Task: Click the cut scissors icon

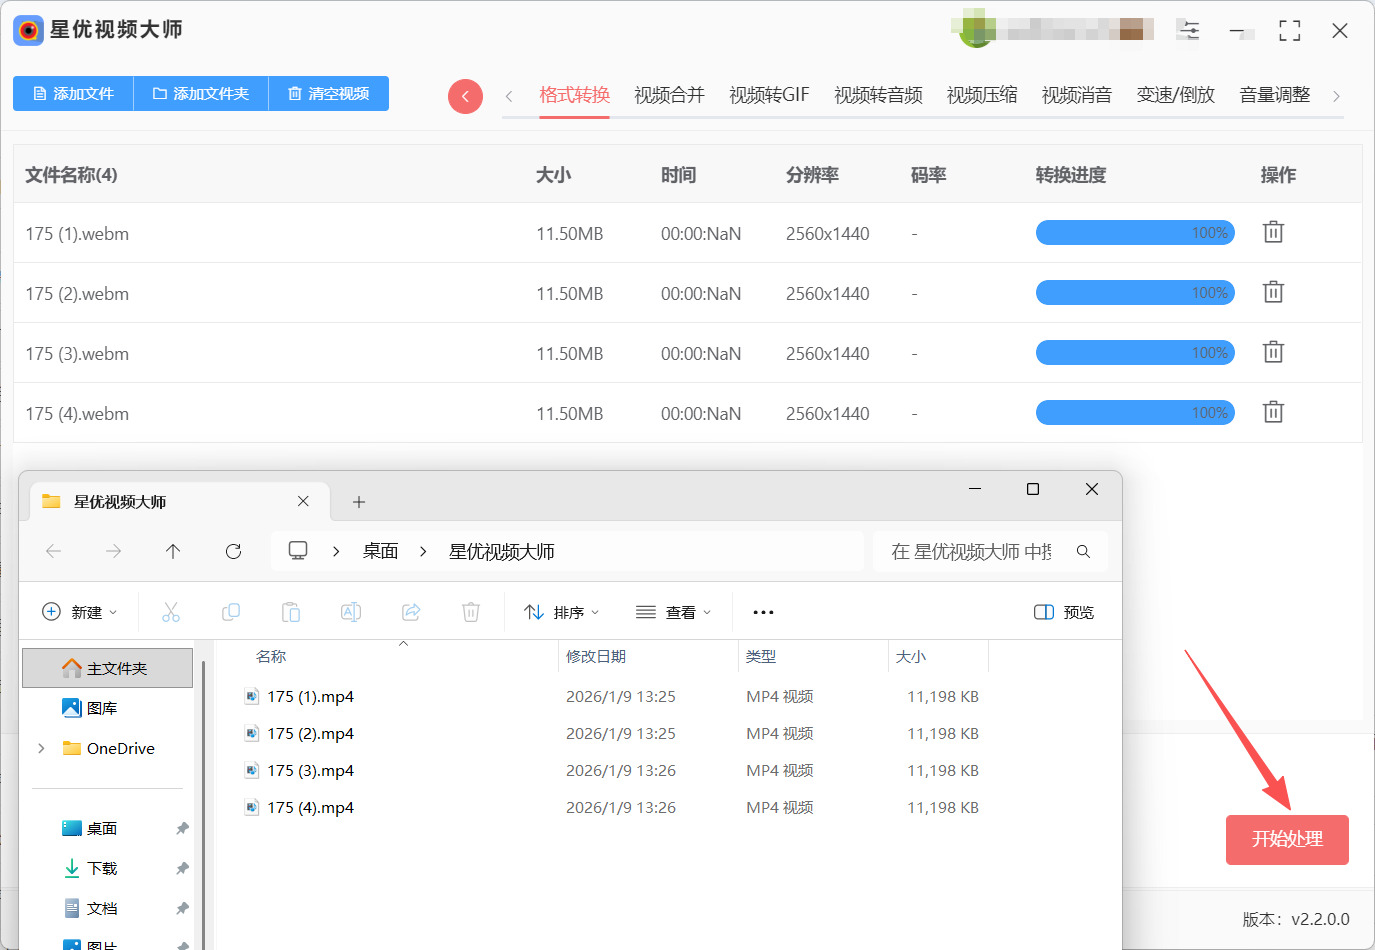Action: pyautogui.click(x=171, y=612)
